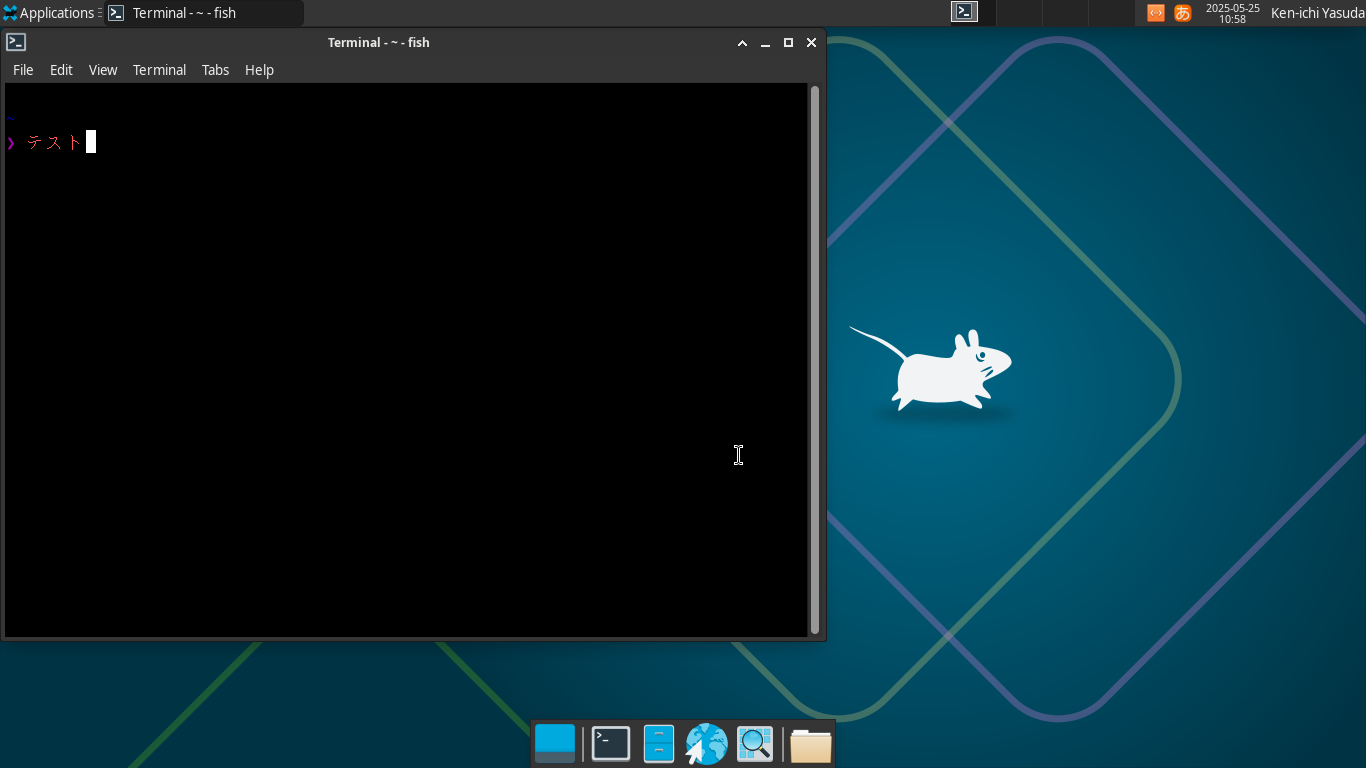
Task: Select the Terminal - ~ - fish taskbar button
Action: pos(200,13)
